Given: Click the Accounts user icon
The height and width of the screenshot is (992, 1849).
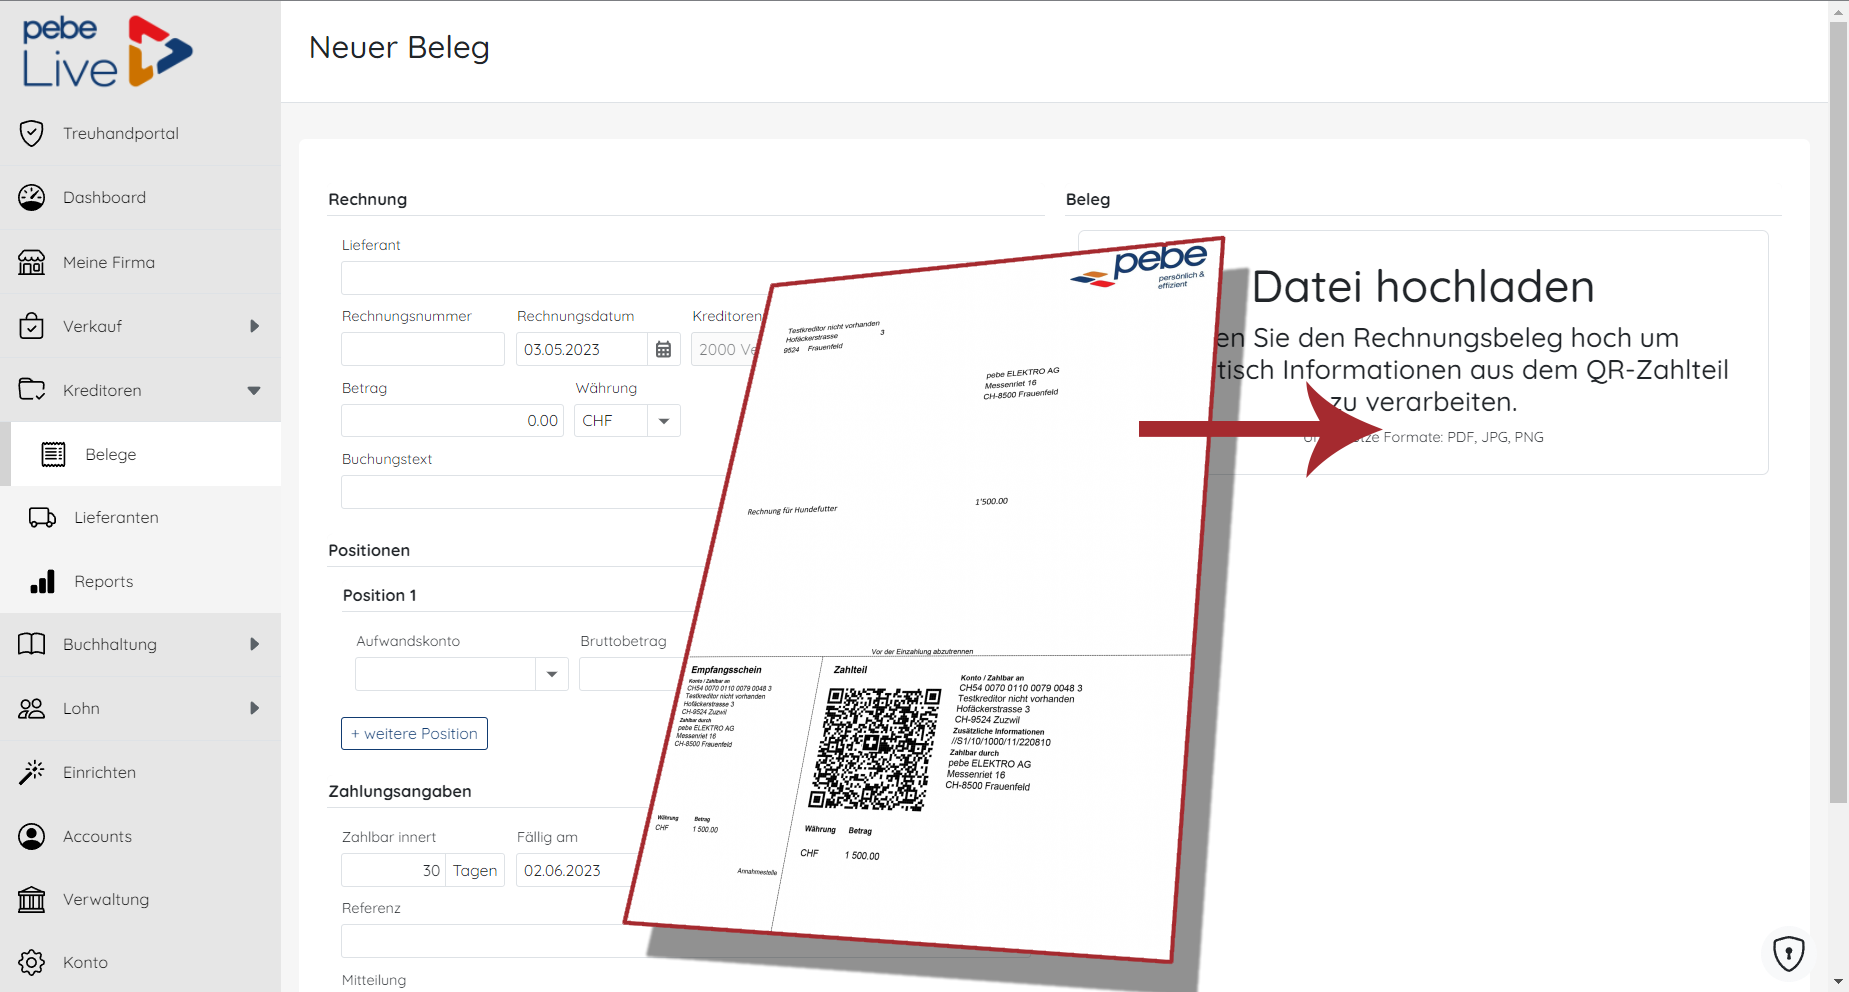Looking at the screenshot, I should (32, 836).
